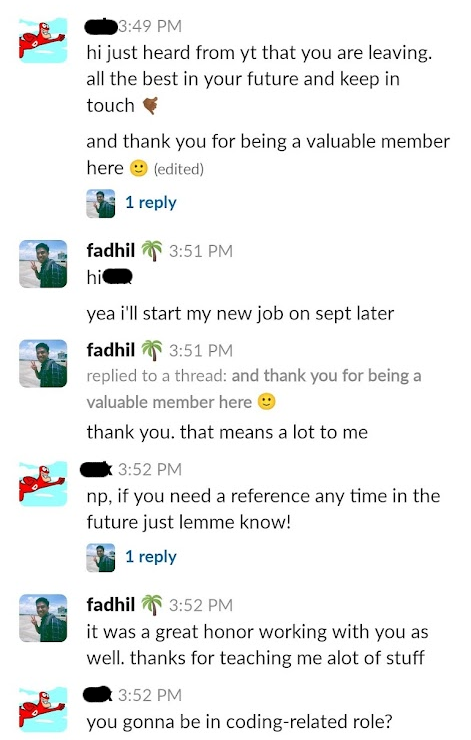Click the palm tree emoji on the 3:52 PM fadhil message
471x740 pixels.
[151, 605]
